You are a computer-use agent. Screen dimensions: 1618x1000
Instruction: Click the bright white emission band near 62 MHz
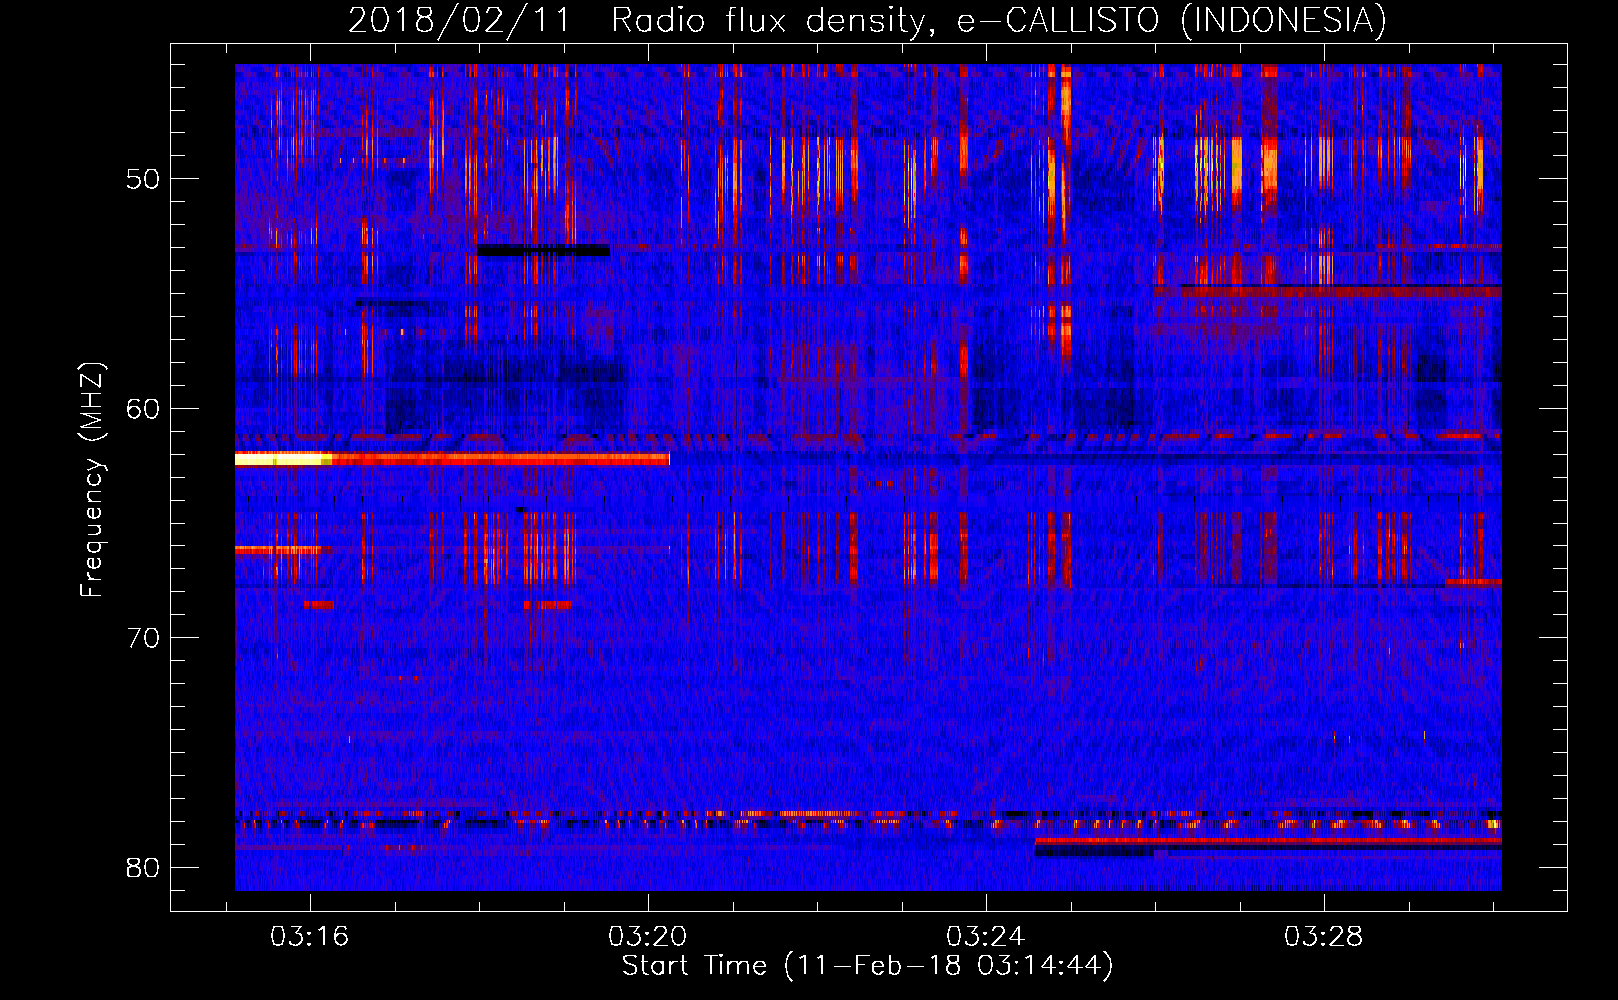click(x=283, y=459)
